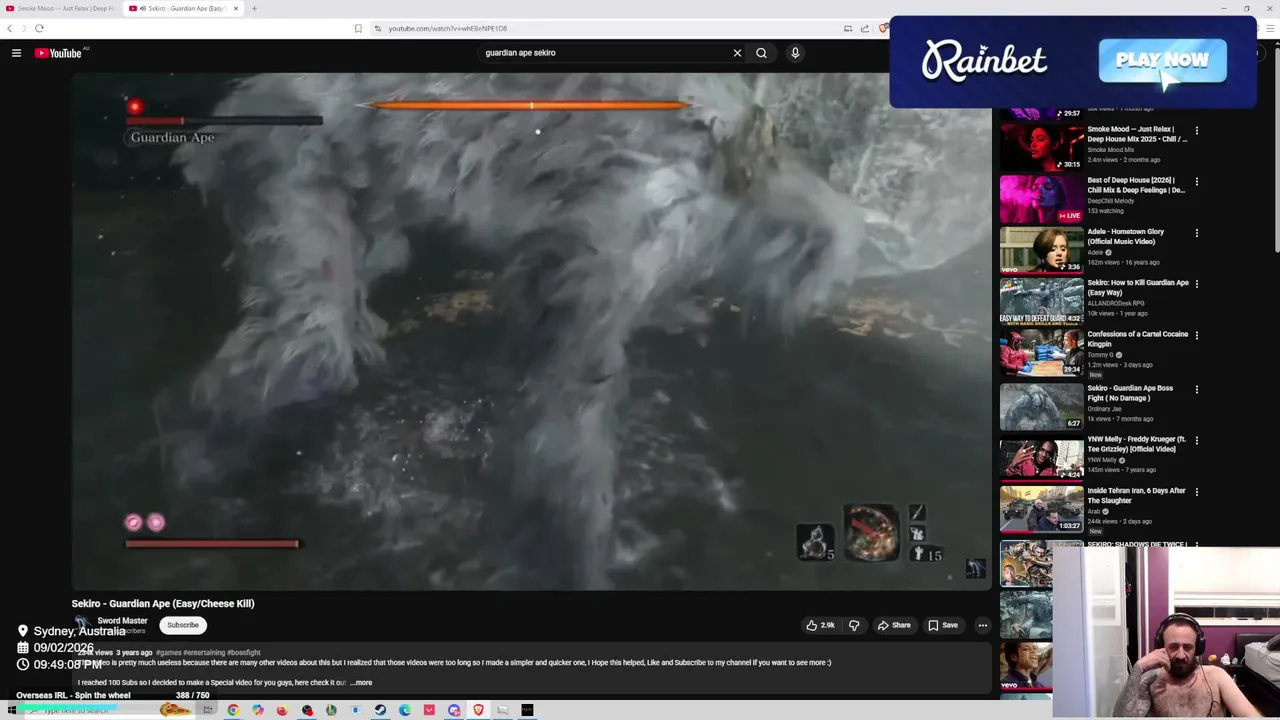Like the video with thumbs up
The height and width of the screenshot is (720, 1280).
(x=821, y=625)
